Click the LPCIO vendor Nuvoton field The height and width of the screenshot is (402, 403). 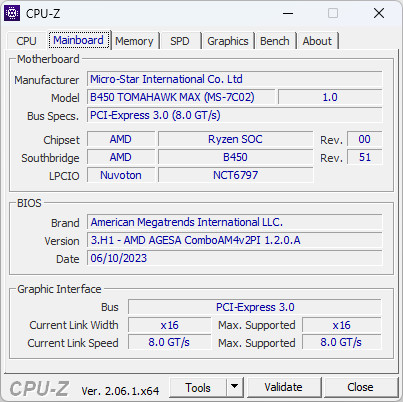(x=121, y=175)
